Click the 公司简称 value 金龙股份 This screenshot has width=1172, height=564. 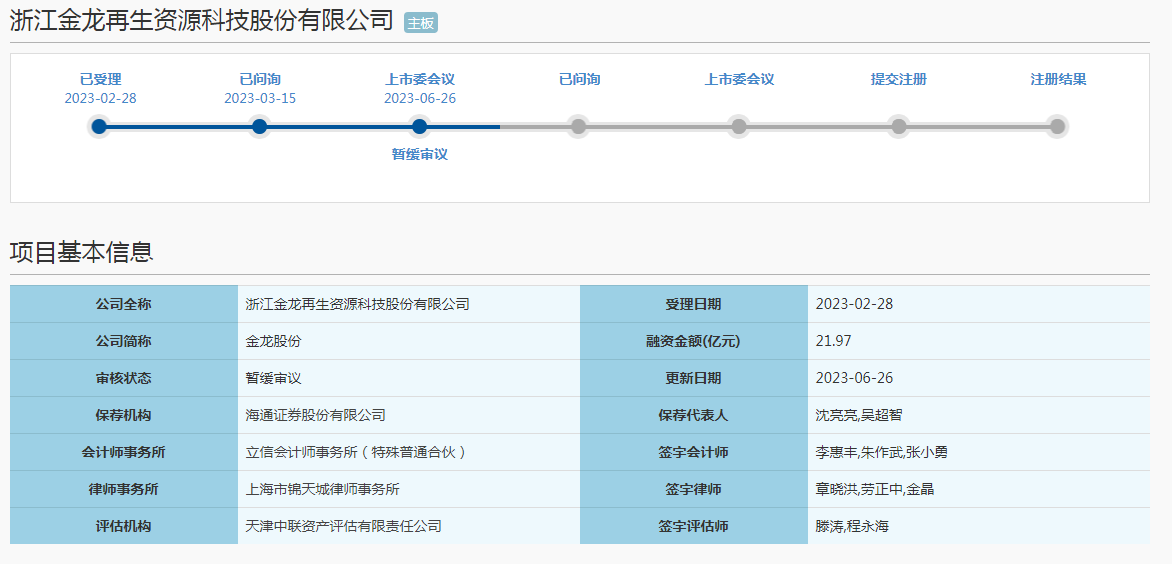coord(273,341)
